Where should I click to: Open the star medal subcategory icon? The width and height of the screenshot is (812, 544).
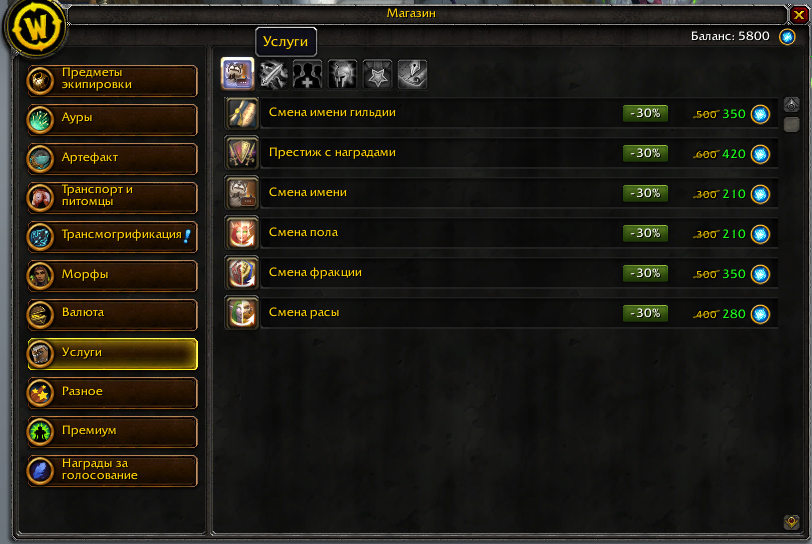tap(377, 74)
